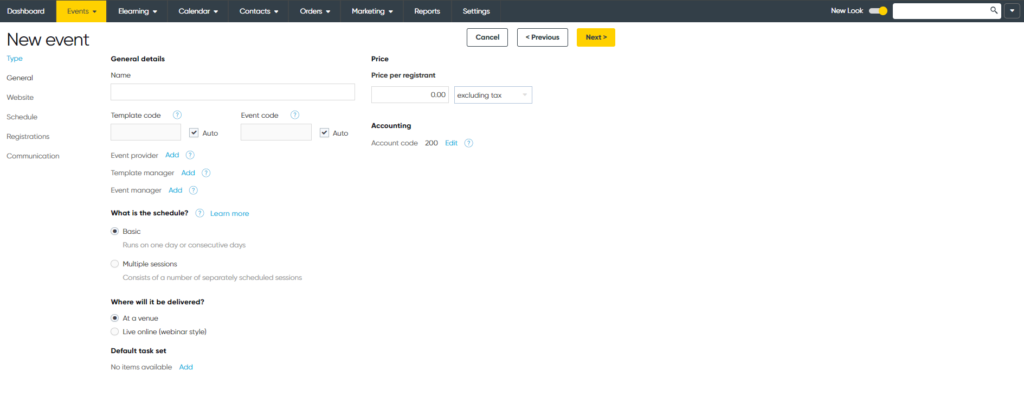Click help icon next to Template code
This screenshot has height=402, width=1024.
point(177,115)
